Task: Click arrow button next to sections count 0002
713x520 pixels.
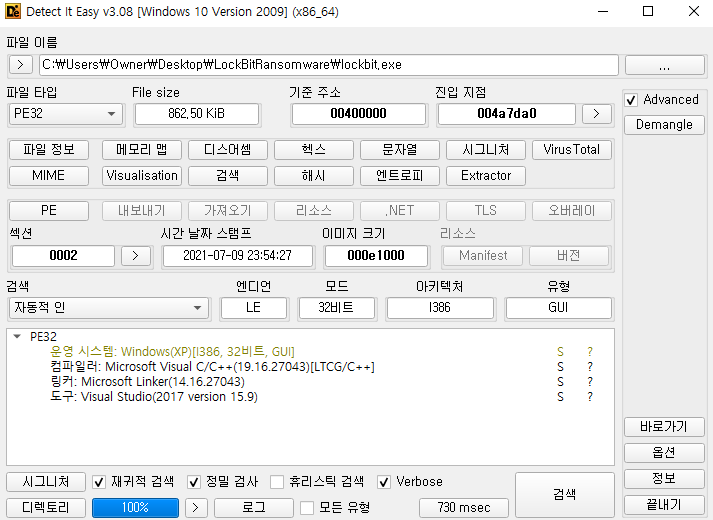Action: coord(136,255)
